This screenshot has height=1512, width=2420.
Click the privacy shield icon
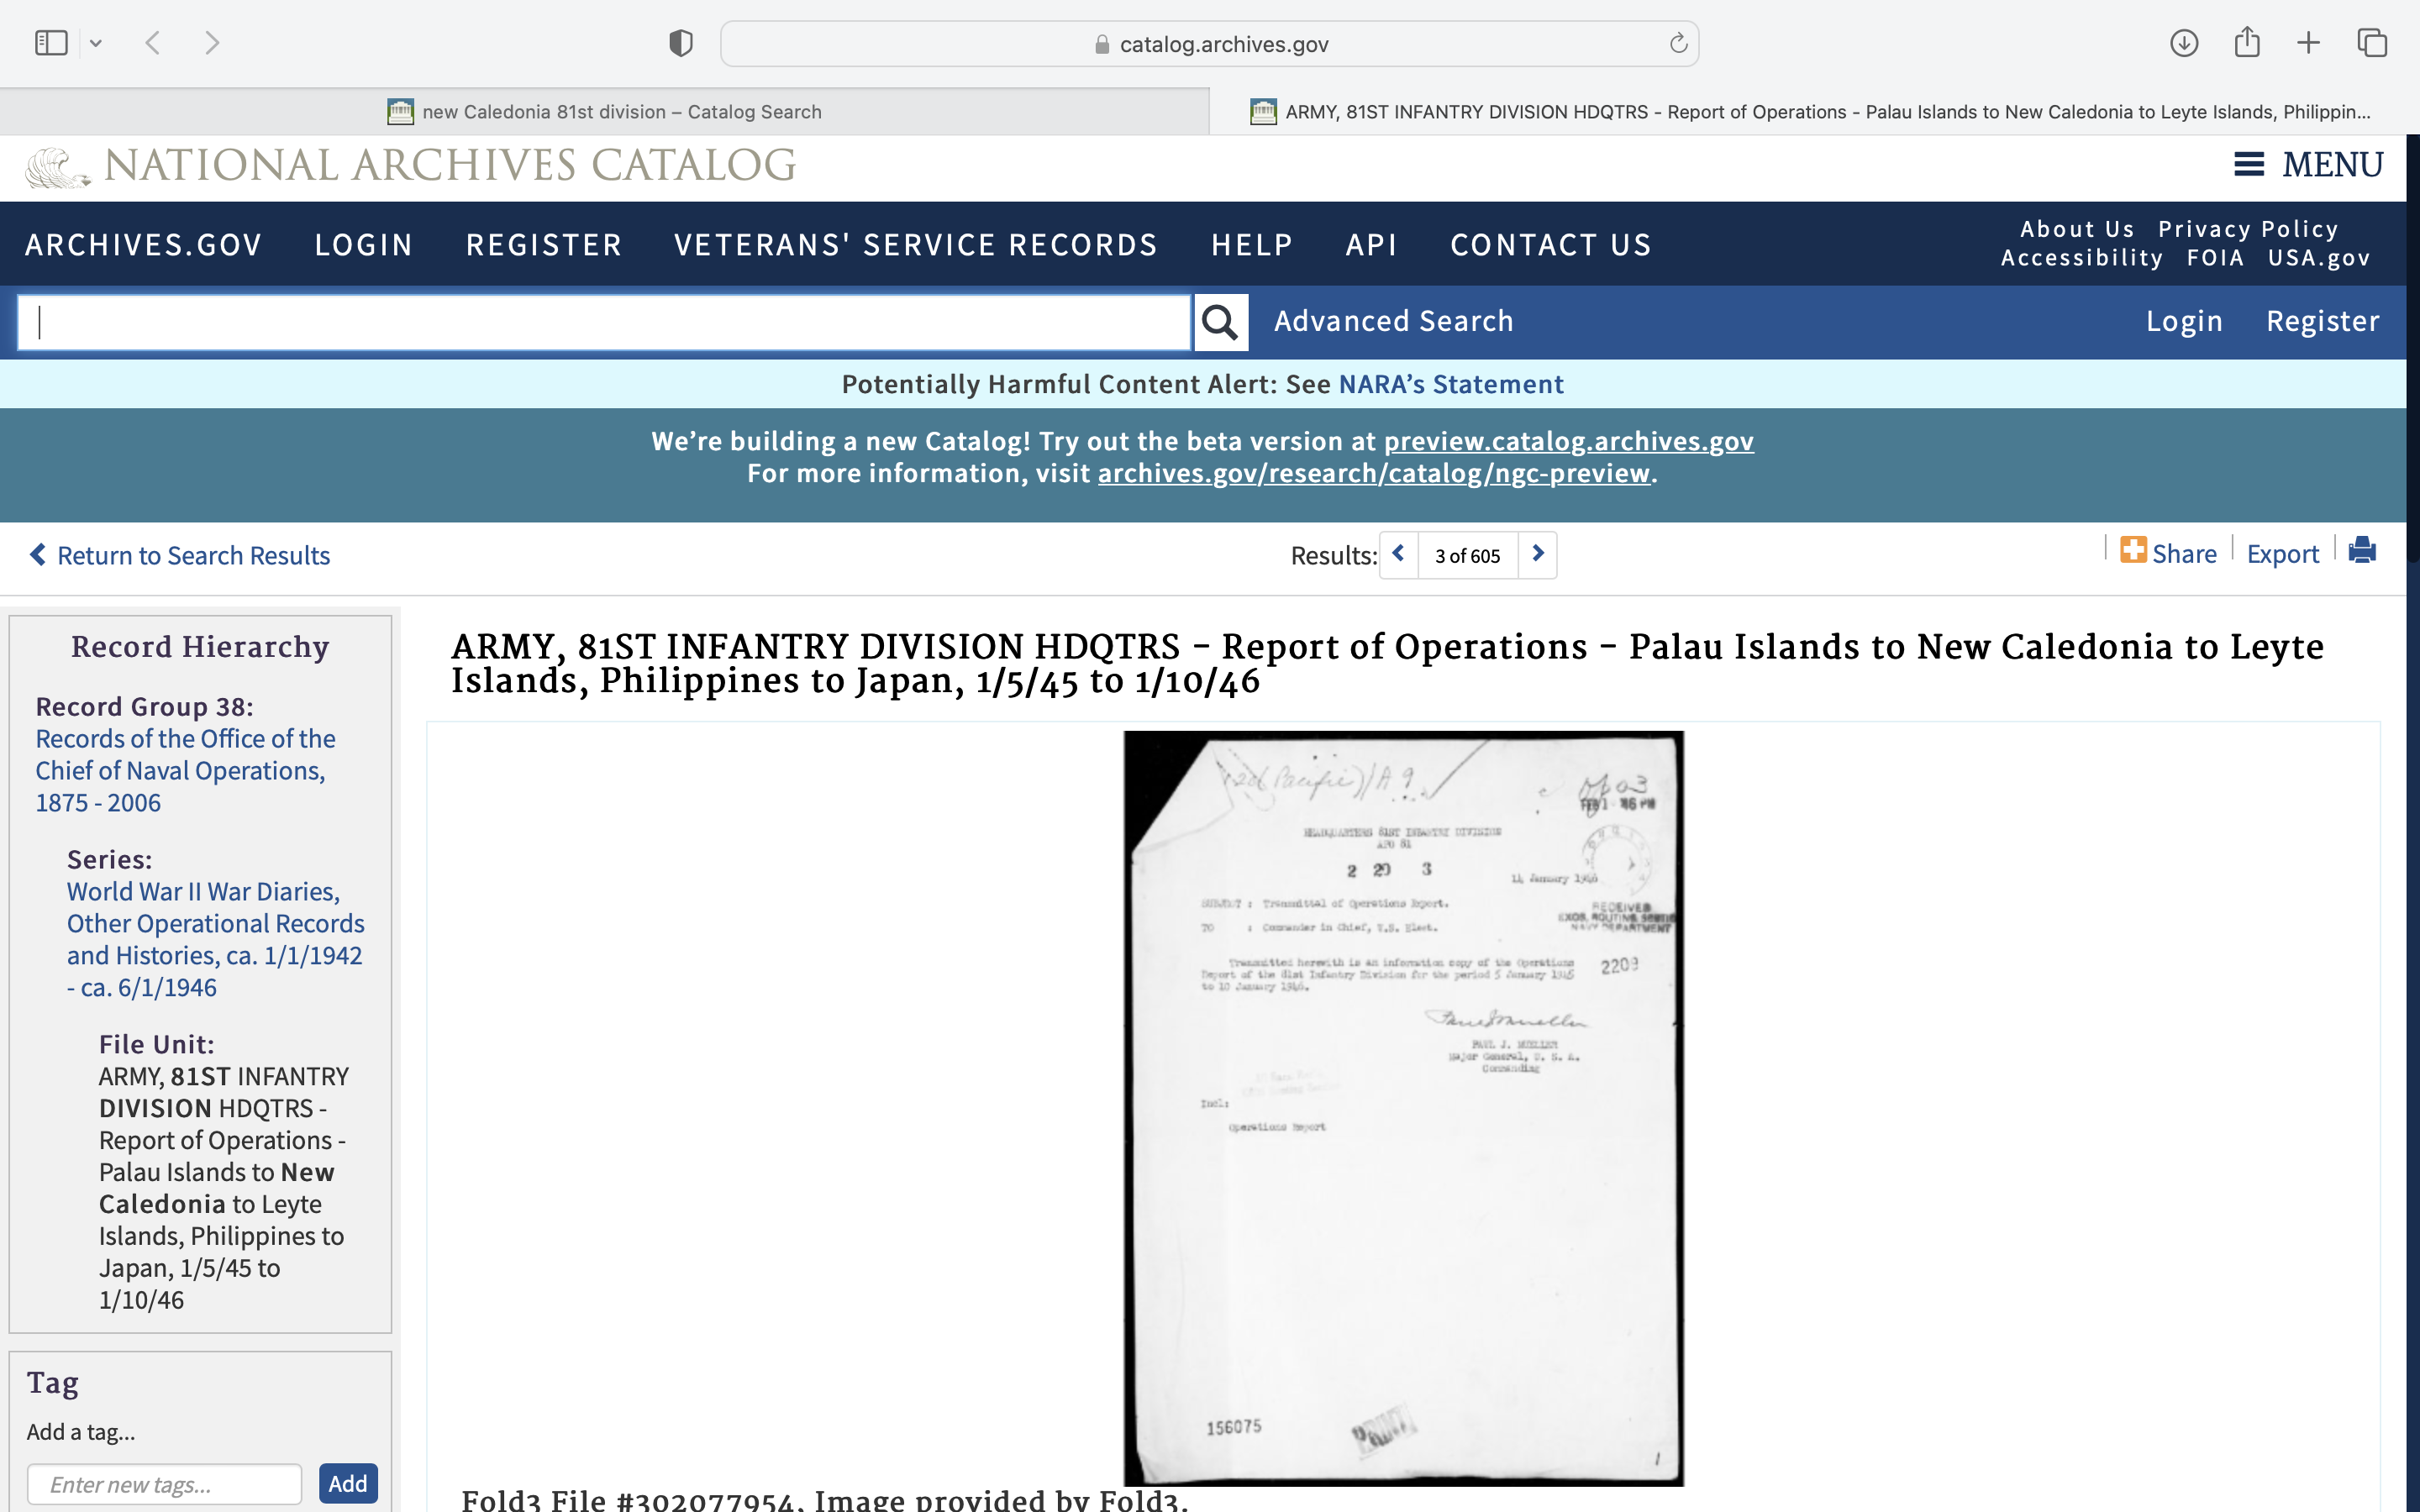pyautogui.click(x=681, y=43)
